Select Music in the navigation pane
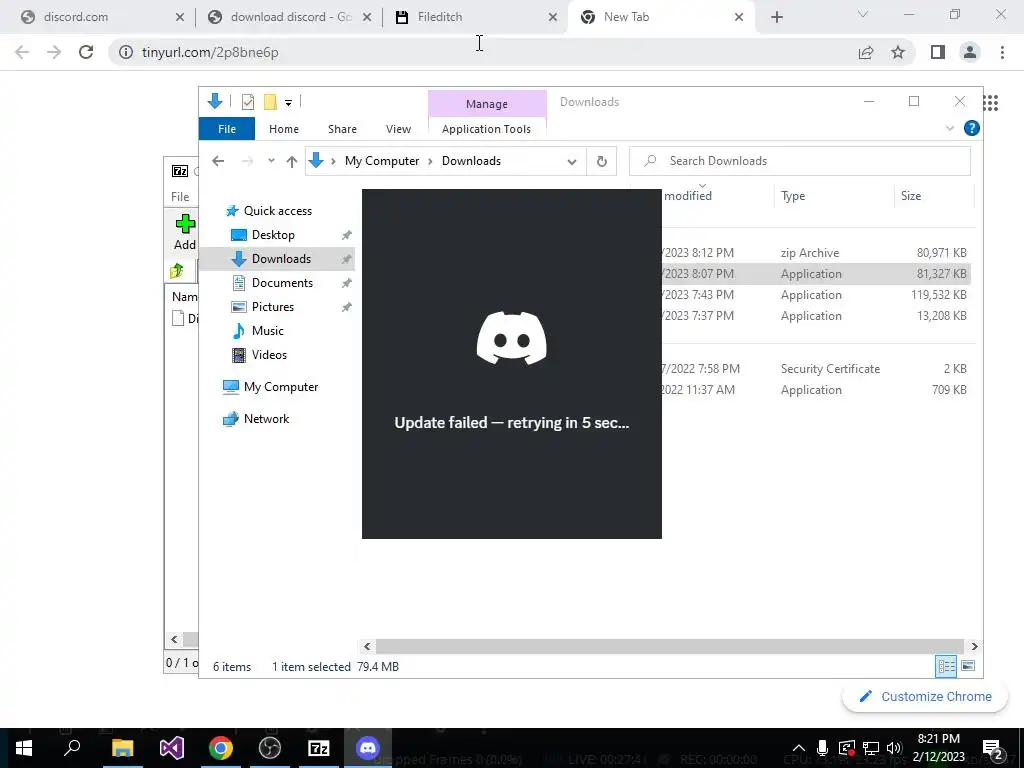The width and height of the screenshot is (1024, 768). point(268,330)
